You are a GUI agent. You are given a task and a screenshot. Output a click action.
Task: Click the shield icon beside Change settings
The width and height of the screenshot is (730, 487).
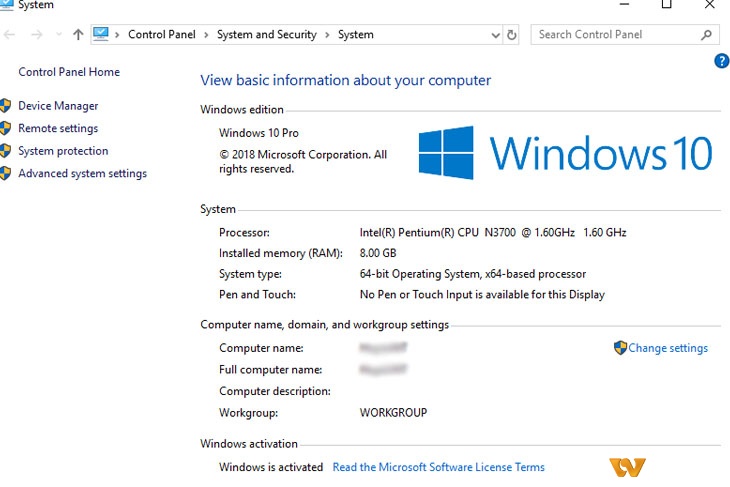pyautogui.click(x=620, y=348)
